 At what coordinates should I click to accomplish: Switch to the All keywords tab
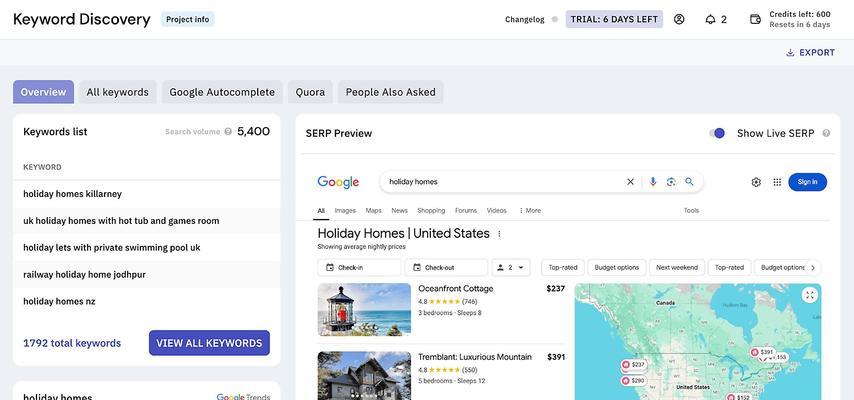(118, 92)
